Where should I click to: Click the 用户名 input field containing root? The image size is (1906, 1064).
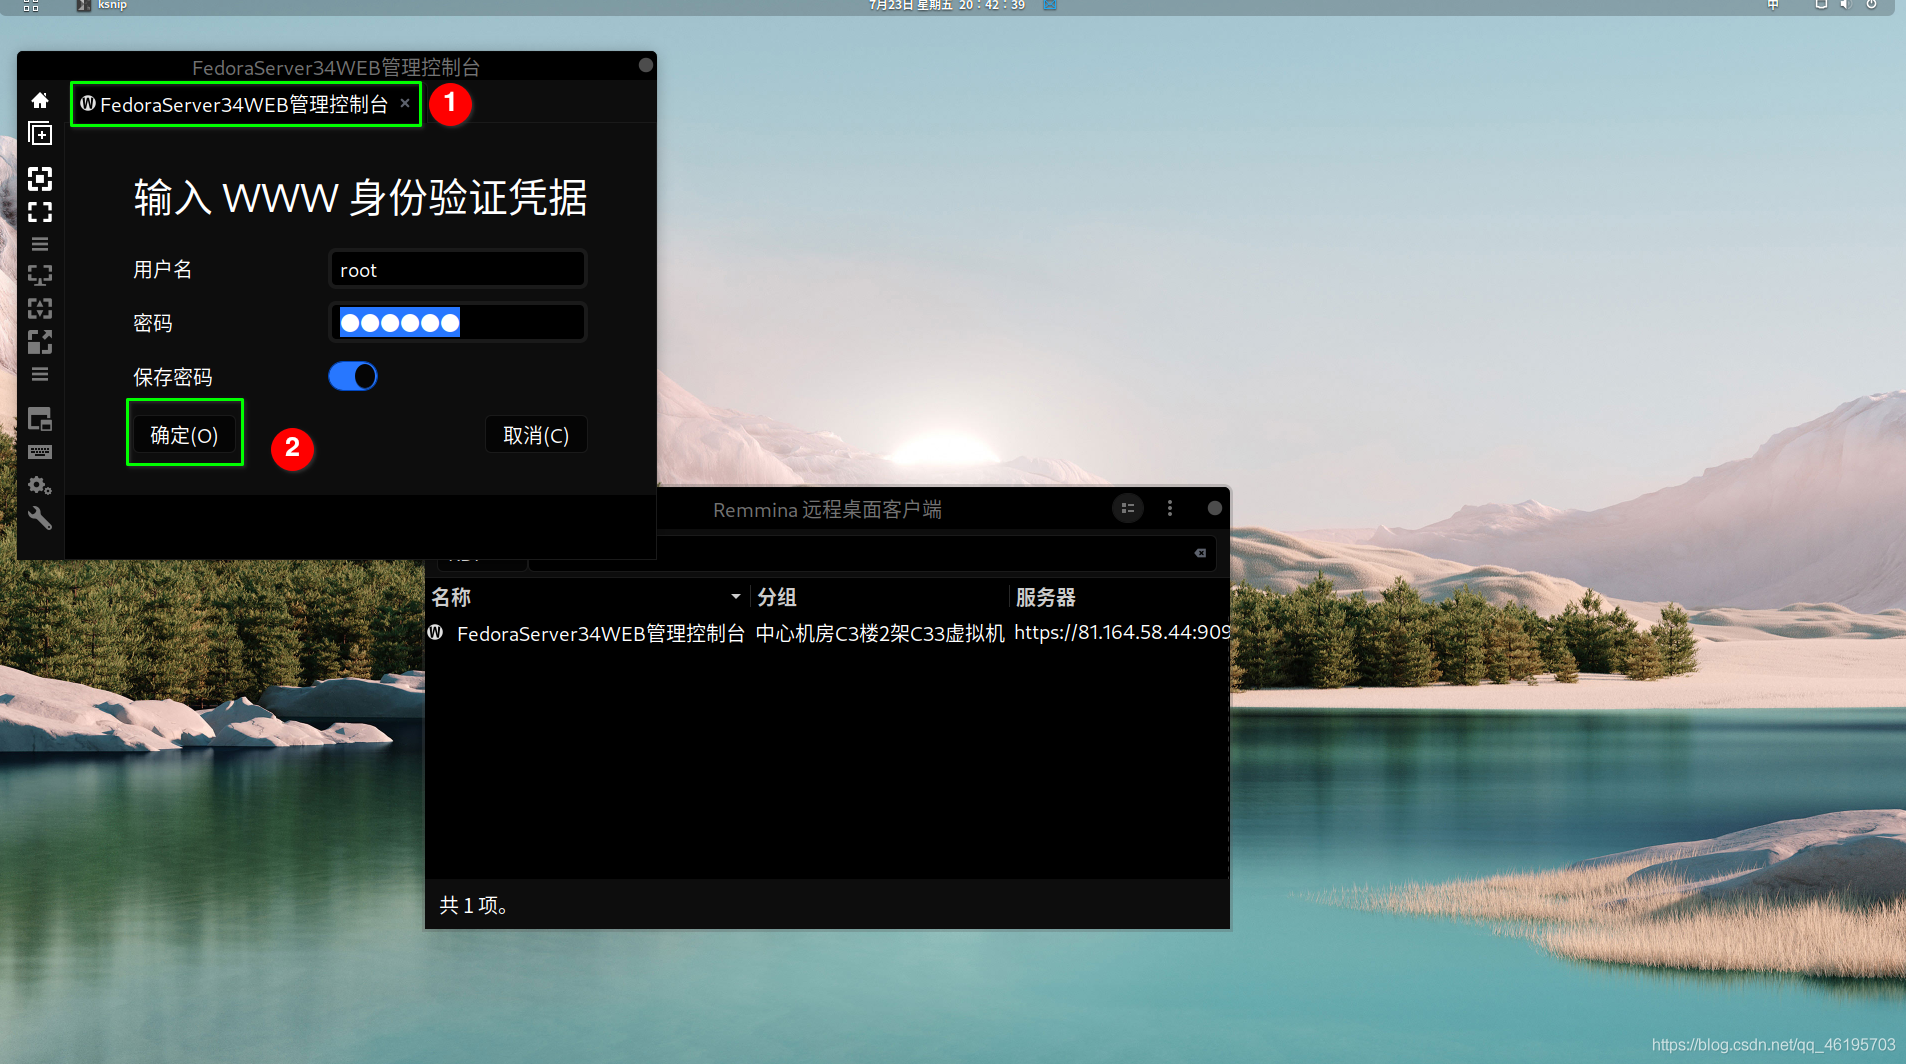tap(457, 270)
